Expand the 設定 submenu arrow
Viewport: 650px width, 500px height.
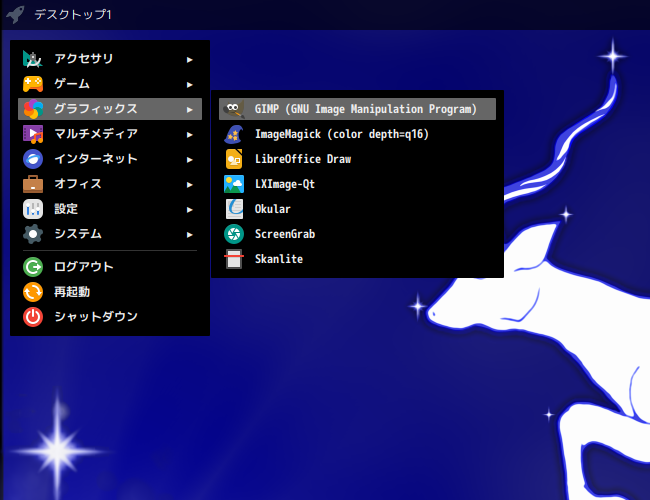coord(189,210)
